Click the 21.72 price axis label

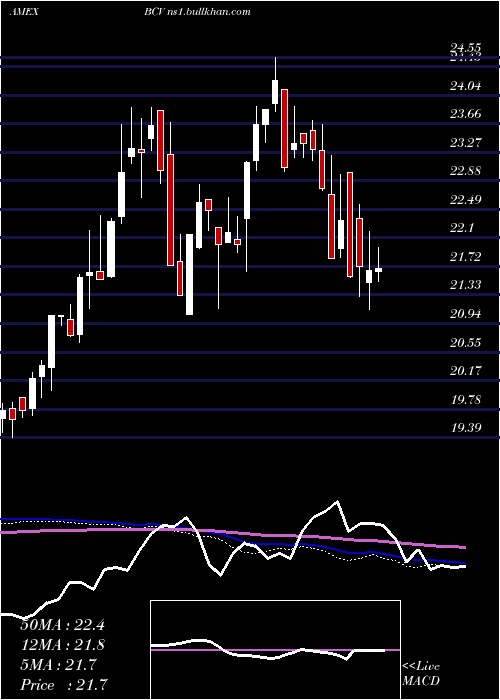(466, 257)
